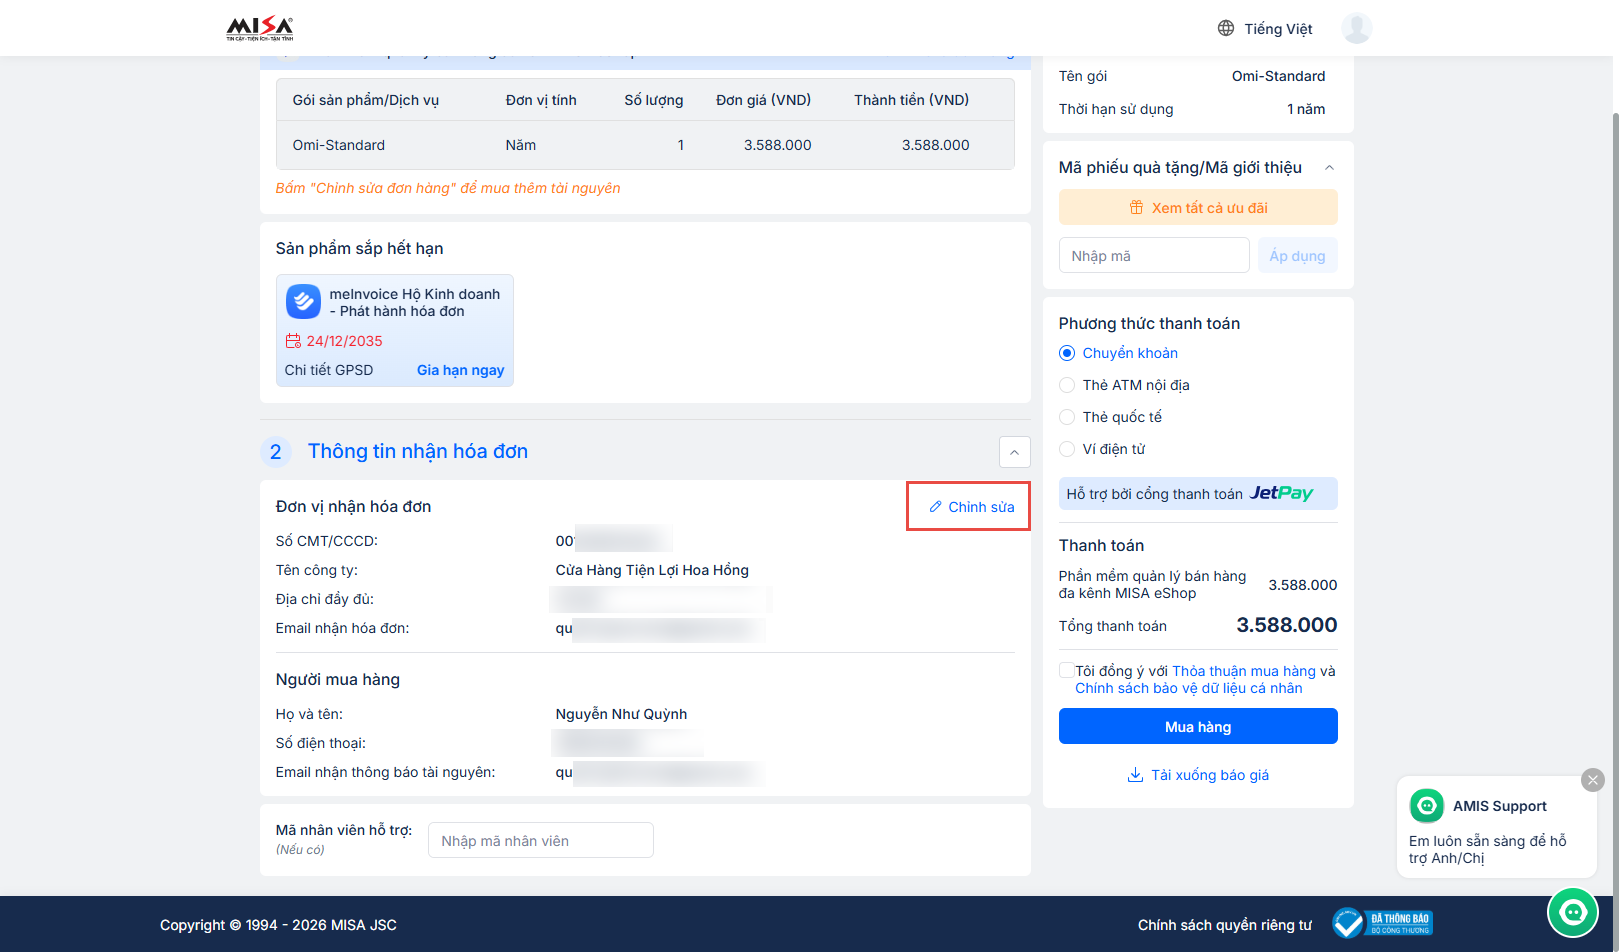
Task: Open the user avatar profile menu
Action: (1356, 28)
